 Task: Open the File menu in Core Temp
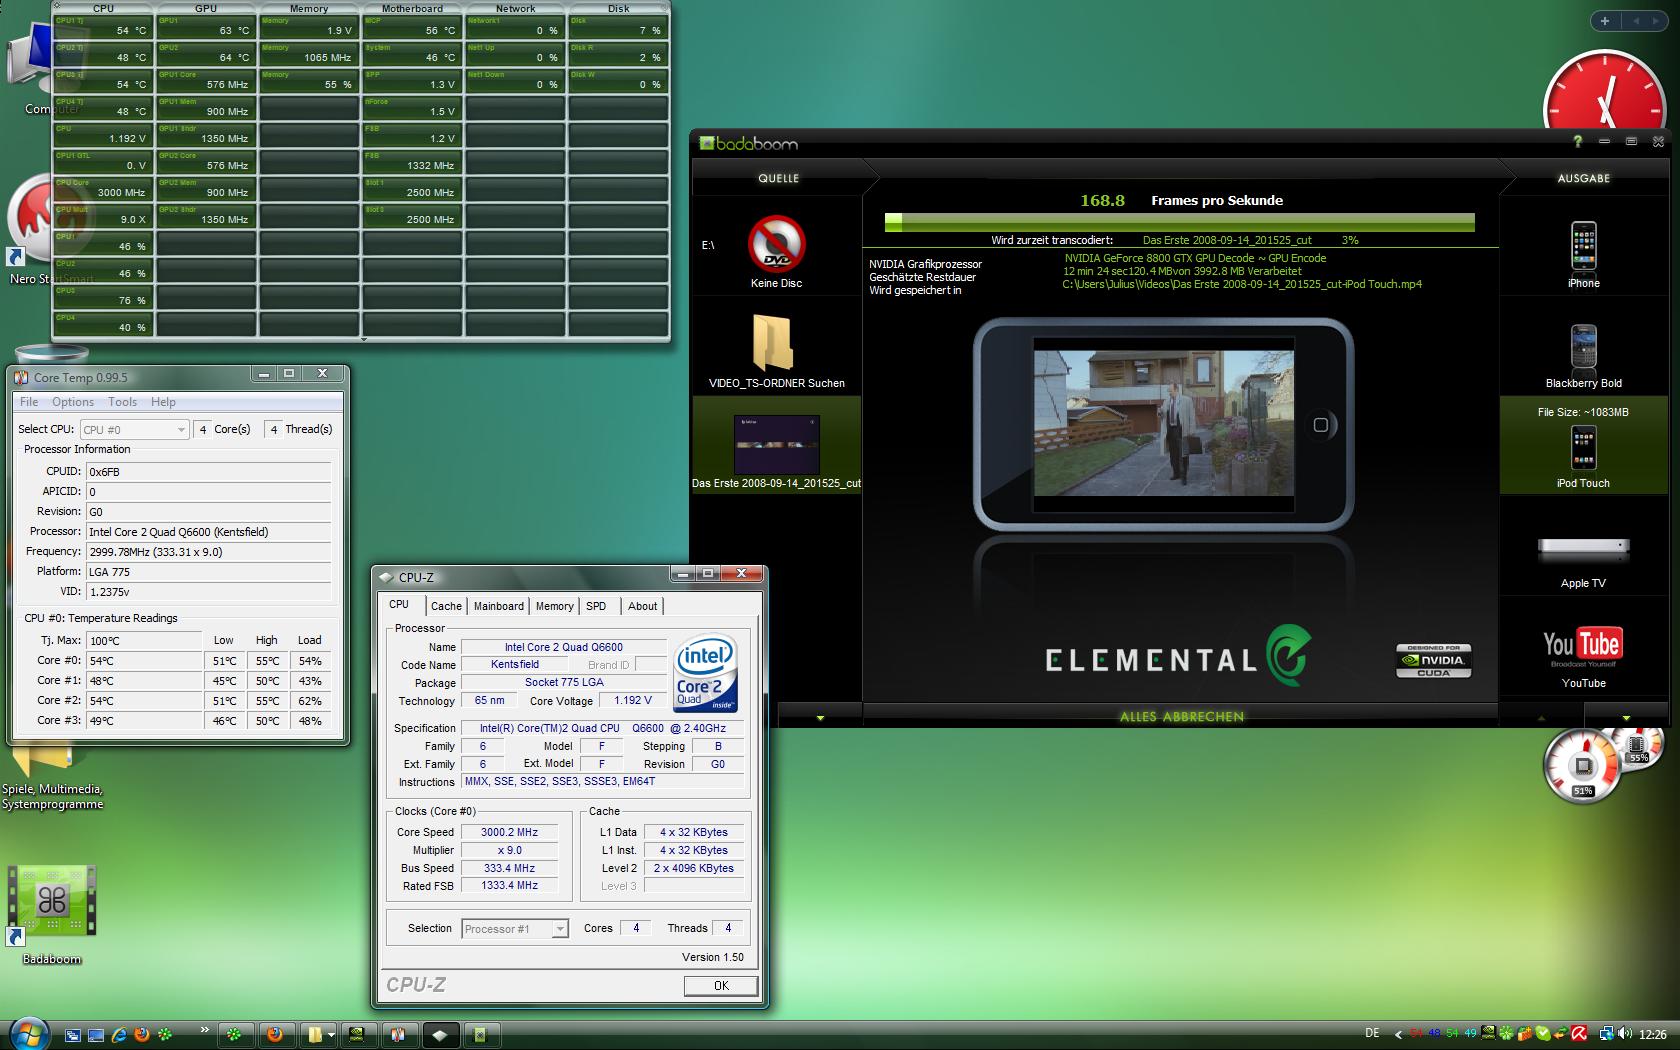pos(29,402)
